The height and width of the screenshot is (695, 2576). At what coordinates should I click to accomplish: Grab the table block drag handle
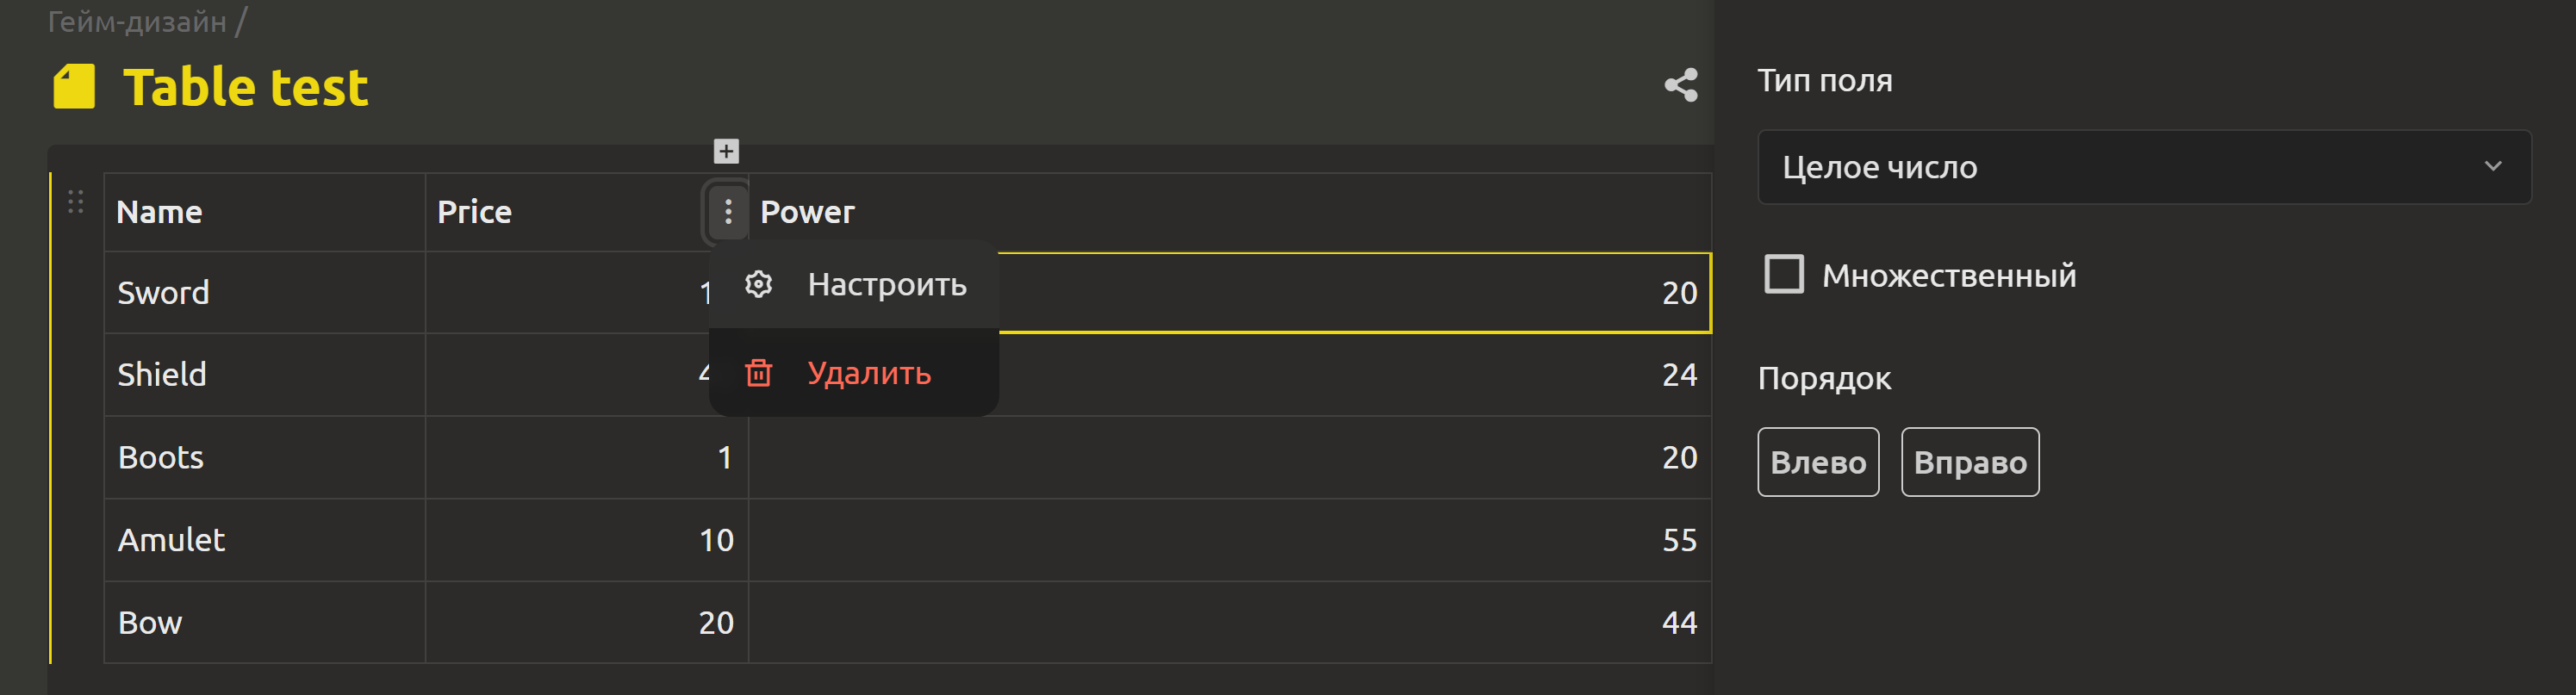(x=75, y=202)
